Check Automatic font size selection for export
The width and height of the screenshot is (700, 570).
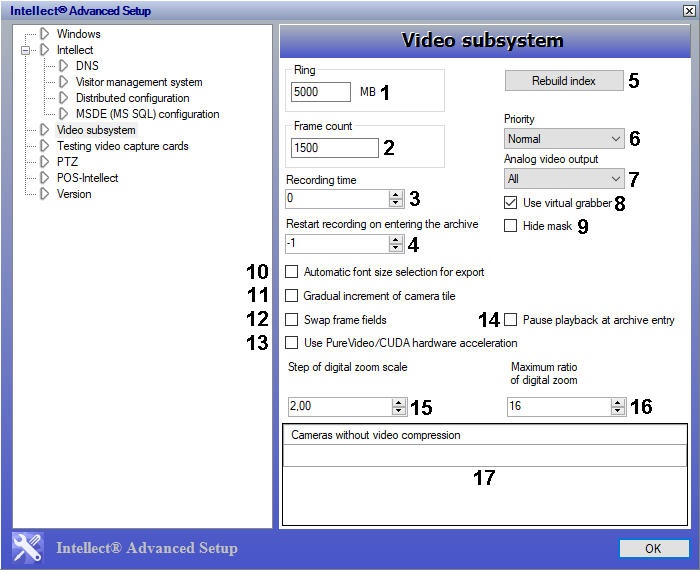(292, 272)
